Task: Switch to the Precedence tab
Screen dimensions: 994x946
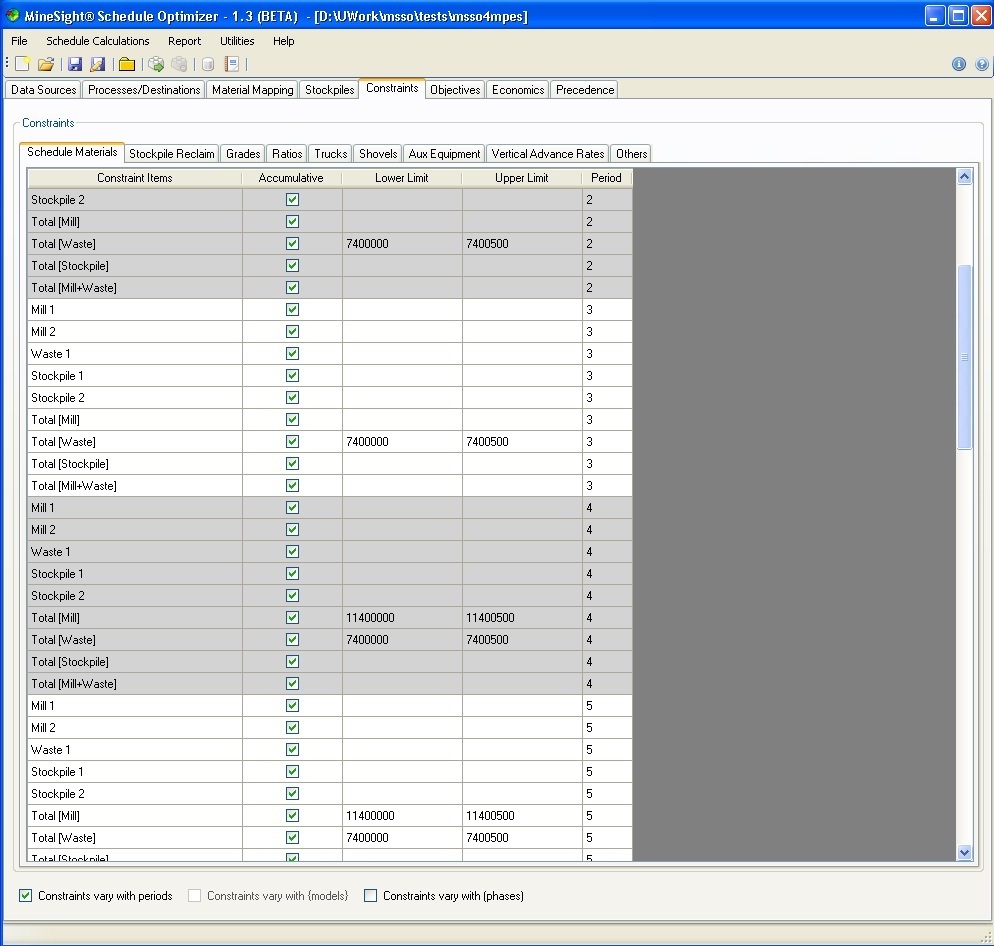Action: pyautogui.click(x=585, y=89)
